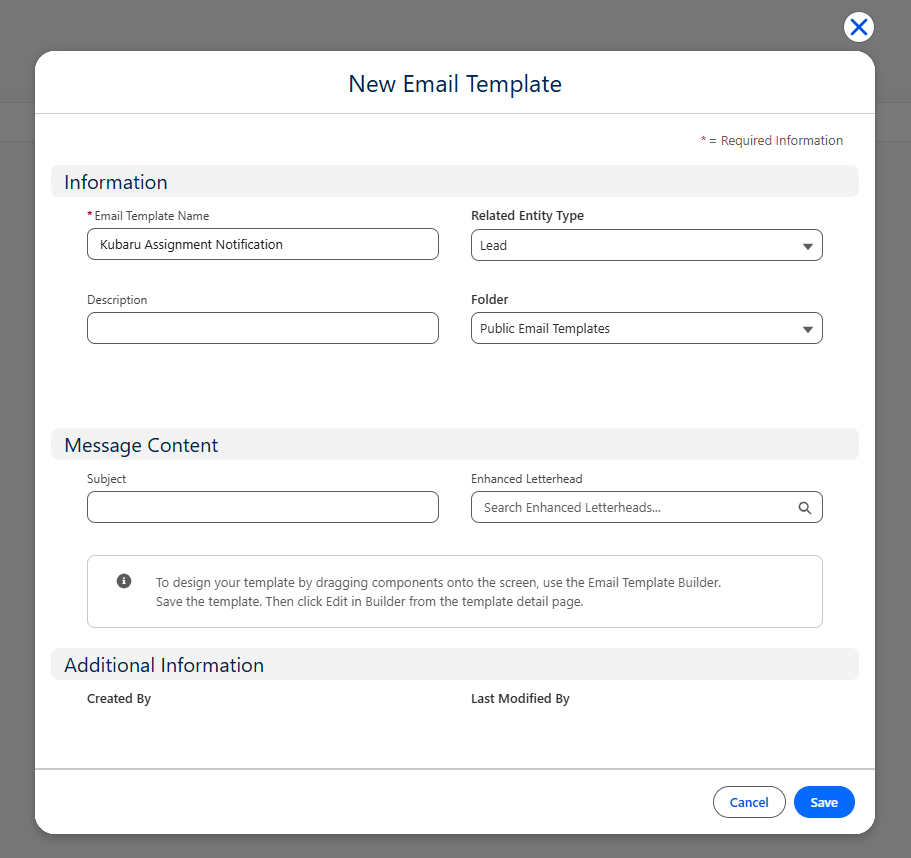The height and width of the screenshot is (858, 911).
Task: Save the new email template
Action: [x=823, y=802]
